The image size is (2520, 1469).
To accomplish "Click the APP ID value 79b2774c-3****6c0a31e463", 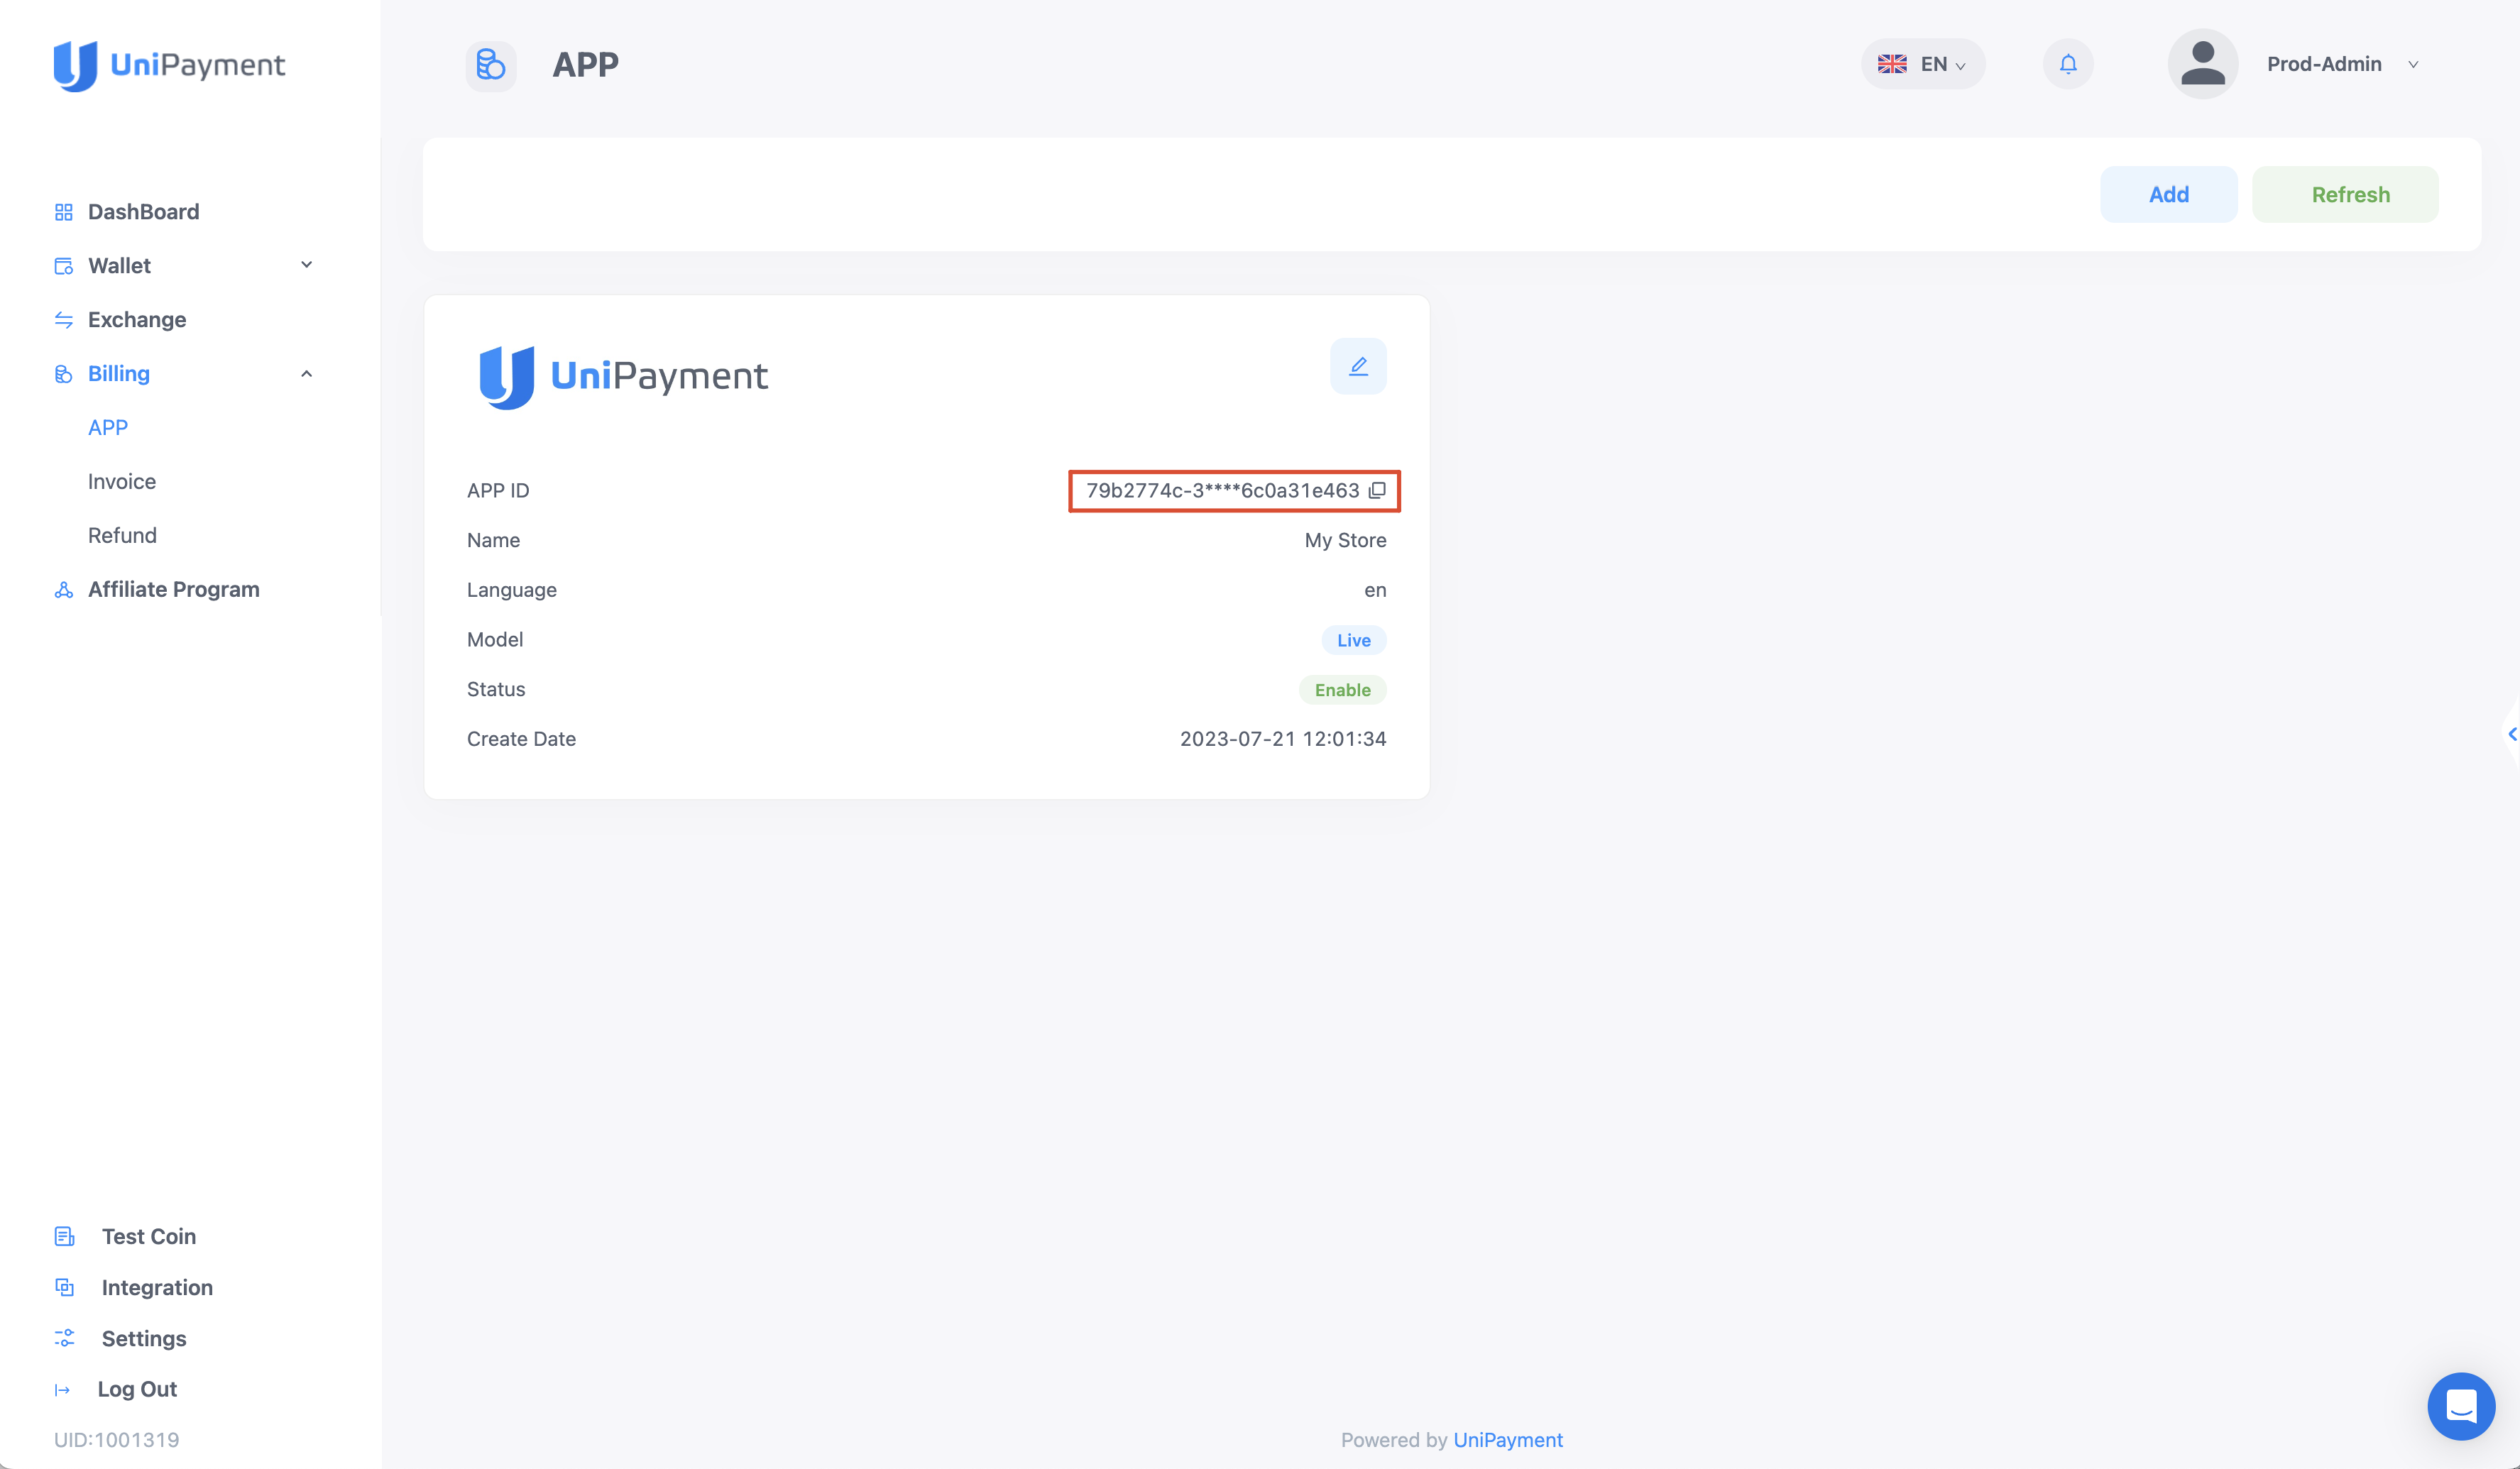I will pyautogui.click(x=1222, y=491).
